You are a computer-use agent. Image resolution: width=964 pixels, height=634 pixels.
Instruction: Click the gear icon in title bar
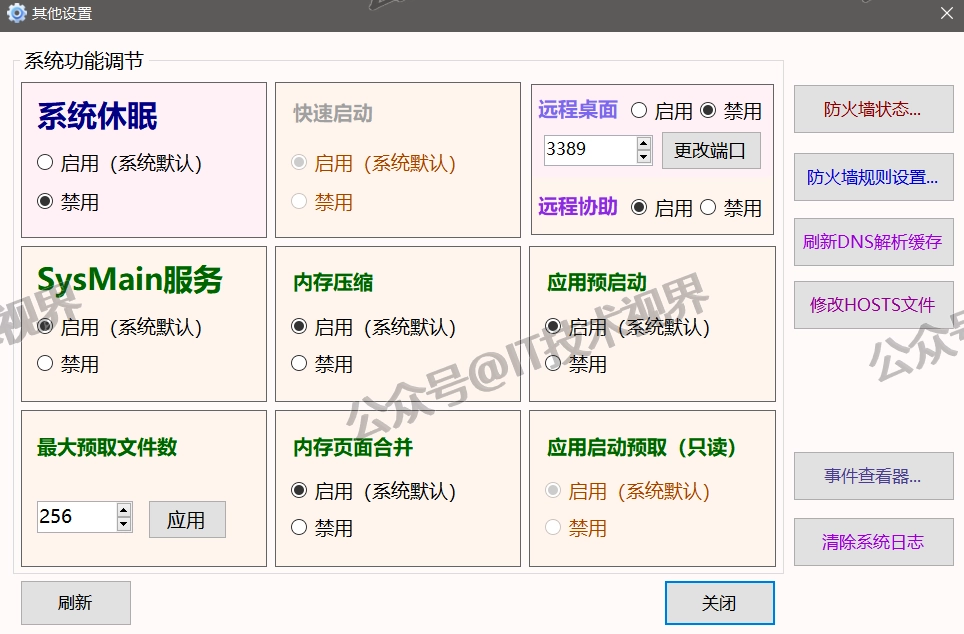pyautogui.click(x=17, y=13)
